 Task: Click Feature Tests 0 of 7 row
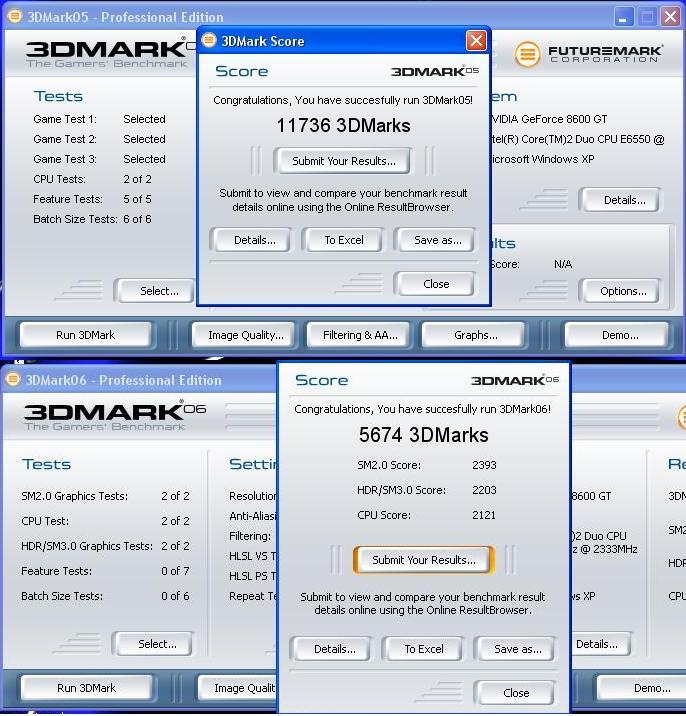coord(105,571)
